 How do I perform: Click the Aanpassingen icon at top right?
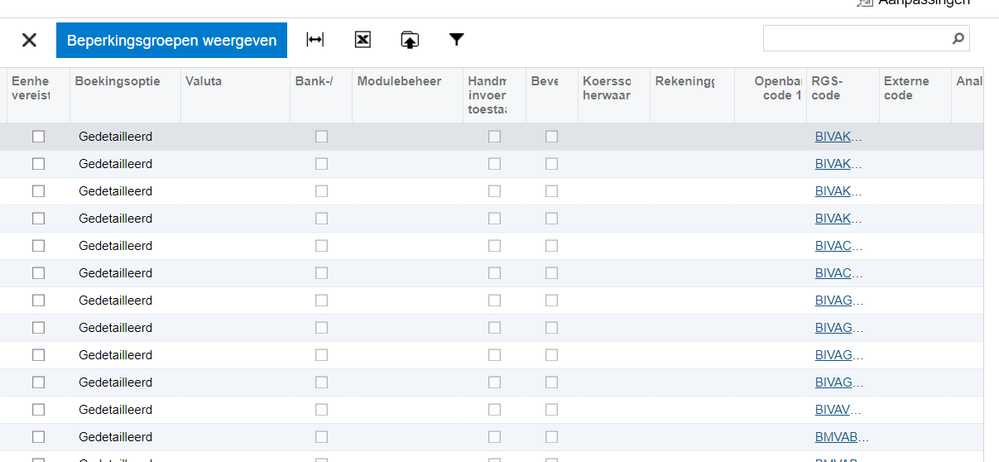click(864, 3)
